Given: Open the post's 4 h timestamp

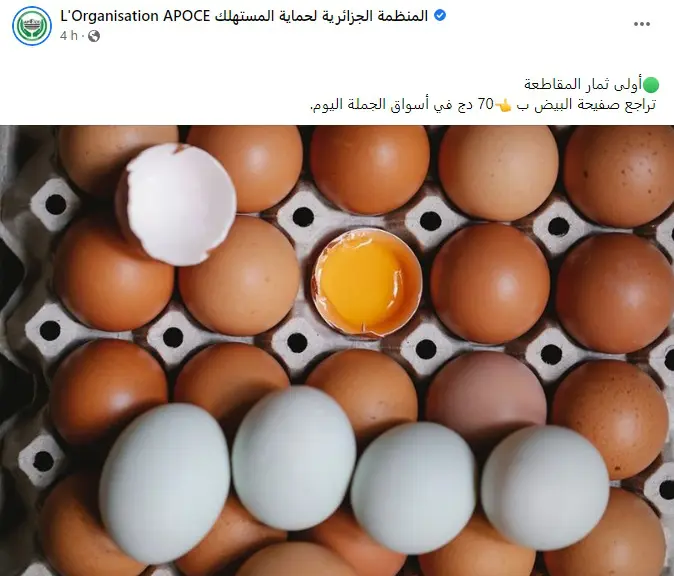Looking at the screenshot, I should point(69,36).
